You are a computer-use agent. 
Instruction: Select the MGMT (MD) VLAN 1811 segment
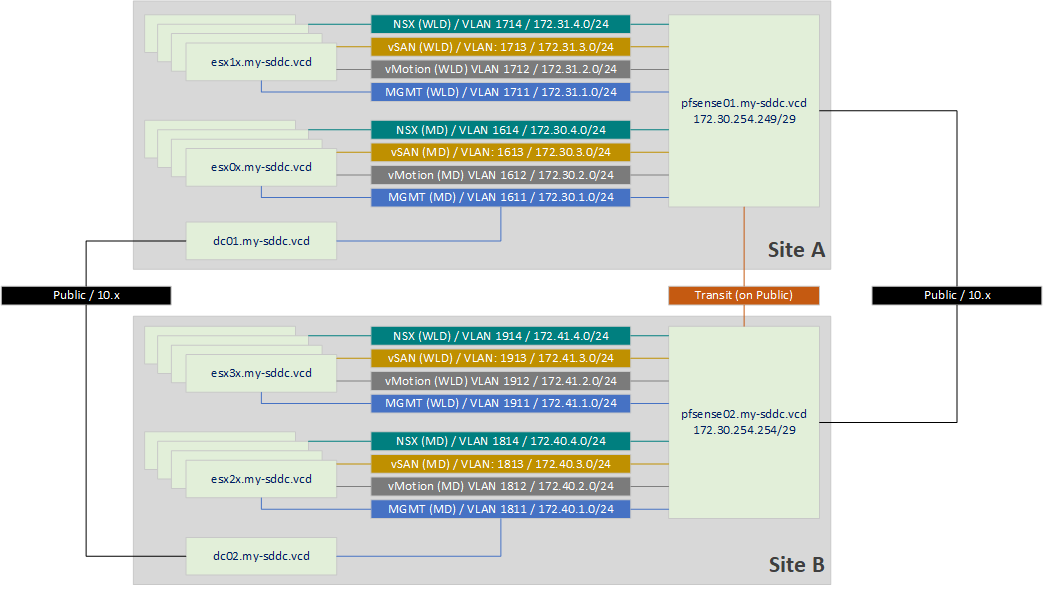[500, 508]
